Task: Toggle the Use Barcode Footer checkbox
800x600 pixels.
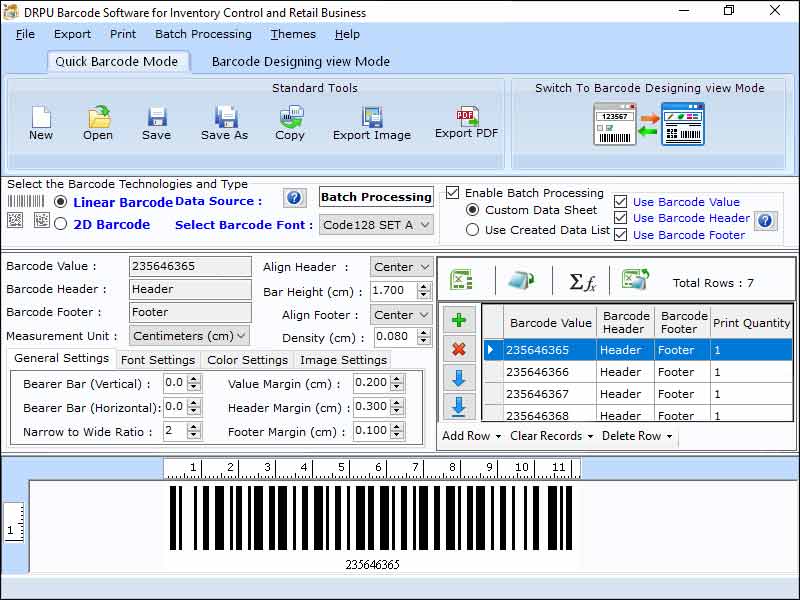Action: [621, 235]
